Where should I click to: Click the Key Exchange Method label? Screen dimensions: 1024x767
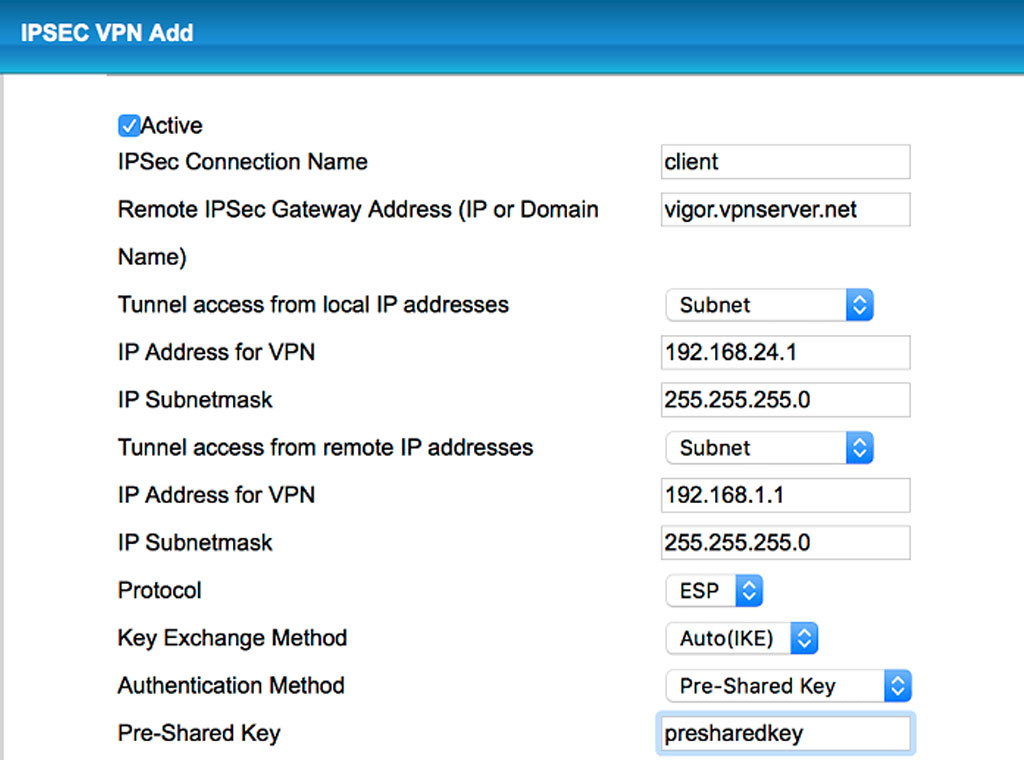click(232, 638)
